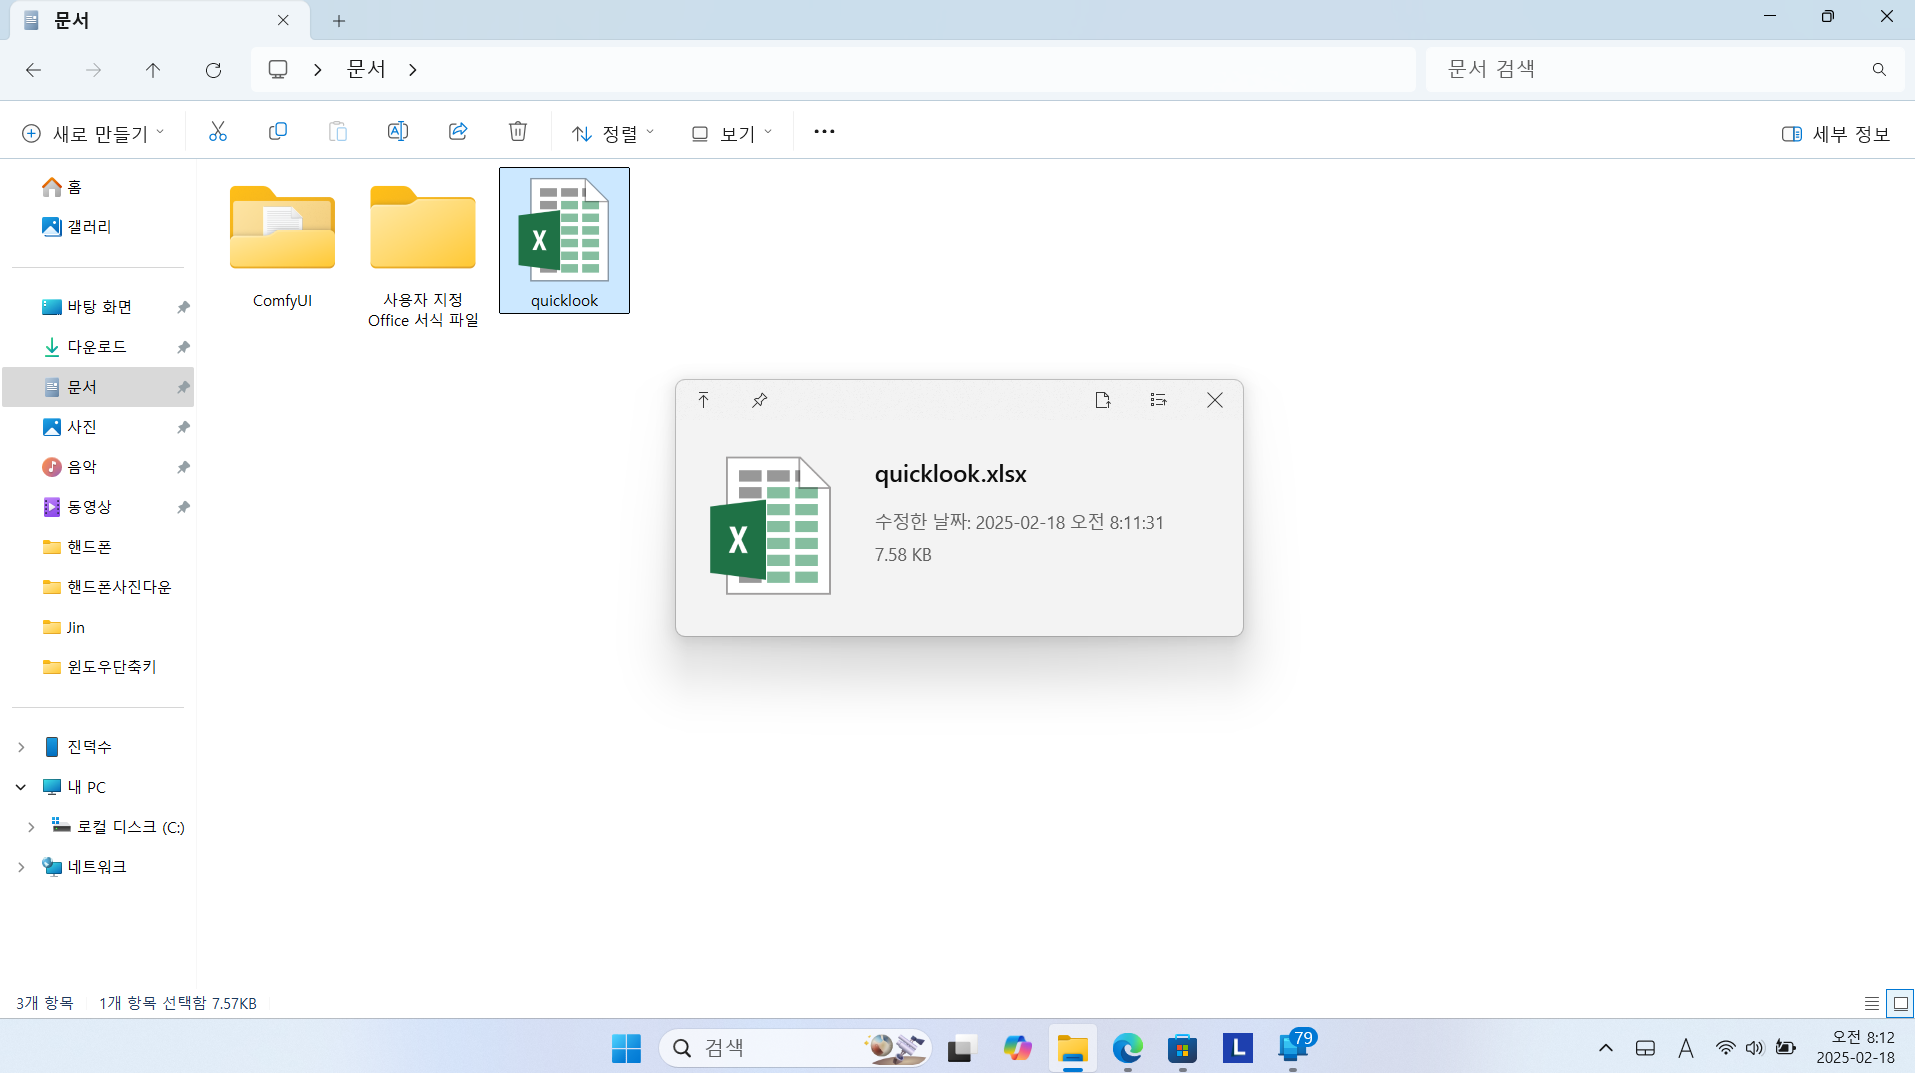This screenshot has width=1915, height=1073.
Task: Open 홈 in navigation pane
Action: pyautogui.click(x=62, y=187)
